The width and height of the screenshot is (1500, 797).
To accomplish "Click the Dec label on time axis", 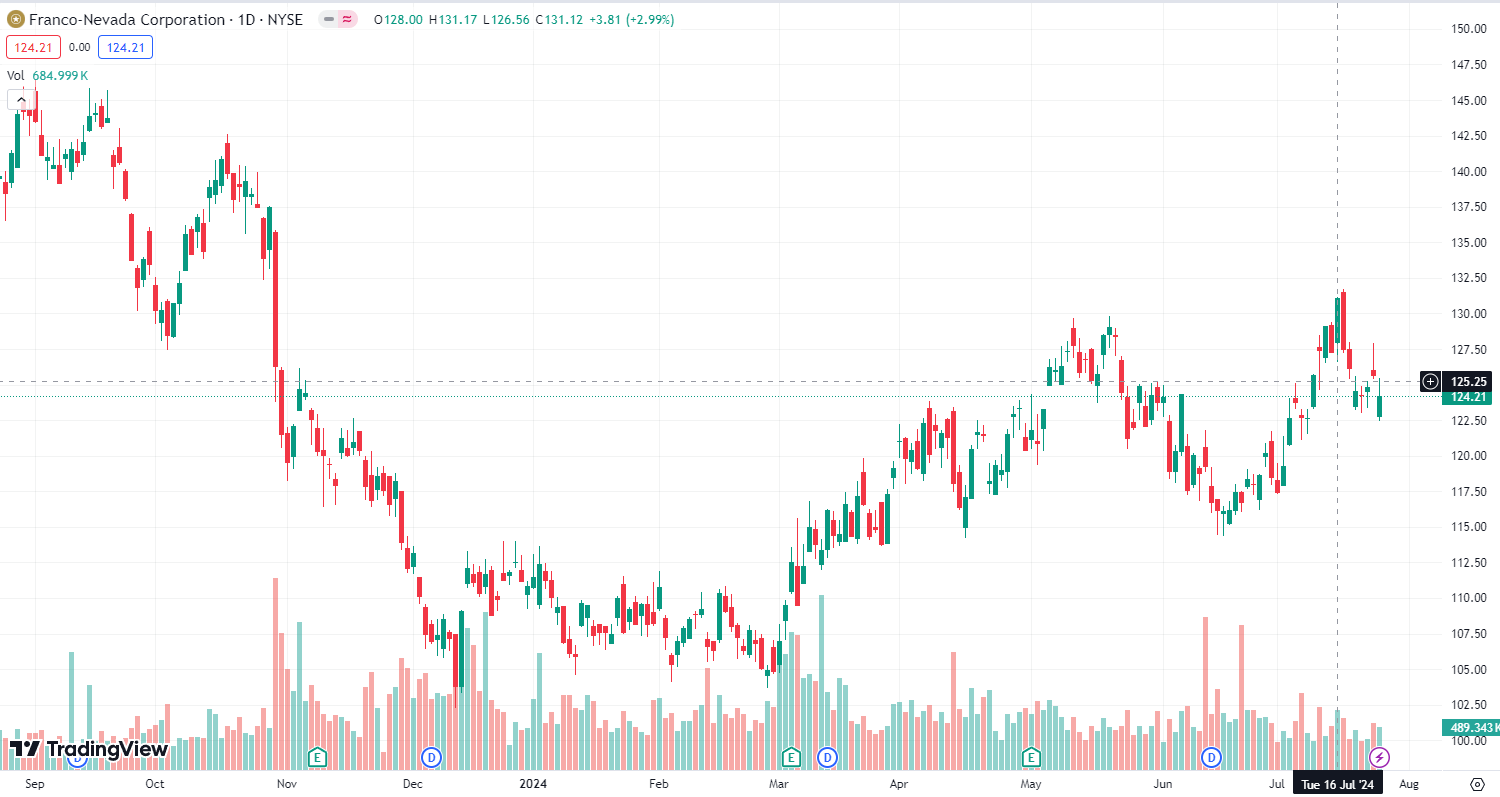I will [412, 783].
